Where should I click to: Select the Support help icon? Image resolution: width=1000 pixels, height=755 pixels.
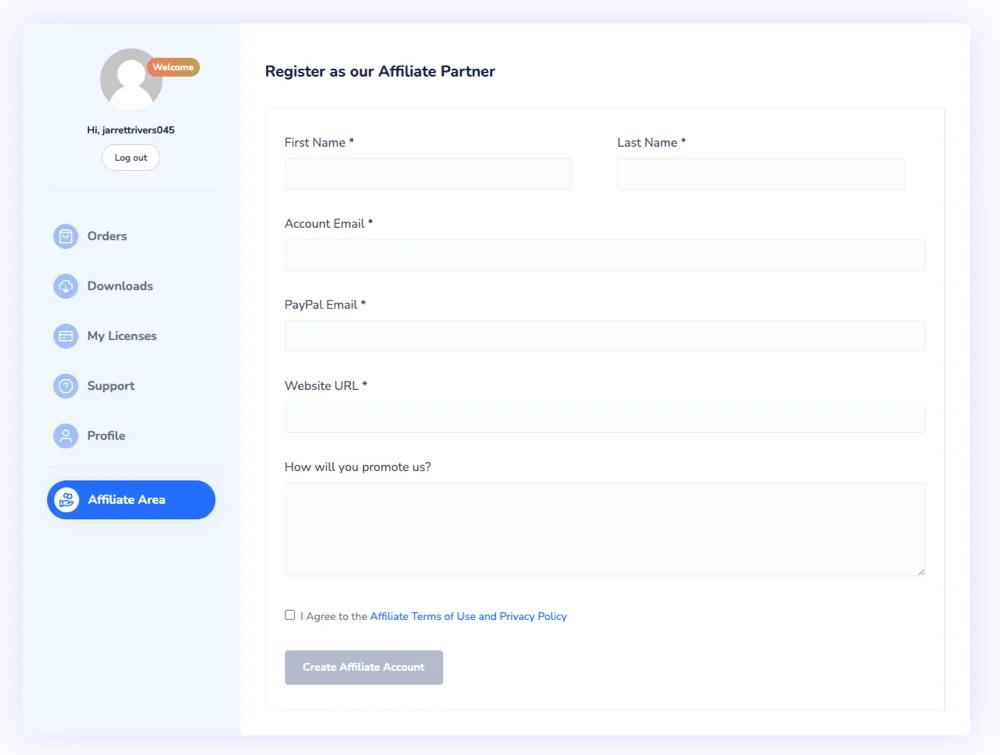[x=64, y=386]
